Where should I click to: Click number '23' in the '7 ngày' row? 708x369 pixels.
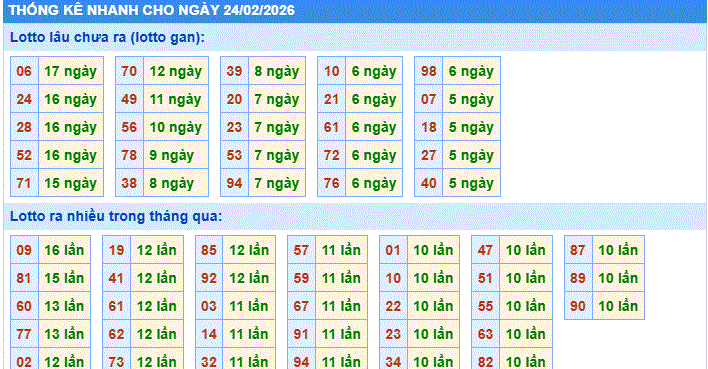point(234,127)
